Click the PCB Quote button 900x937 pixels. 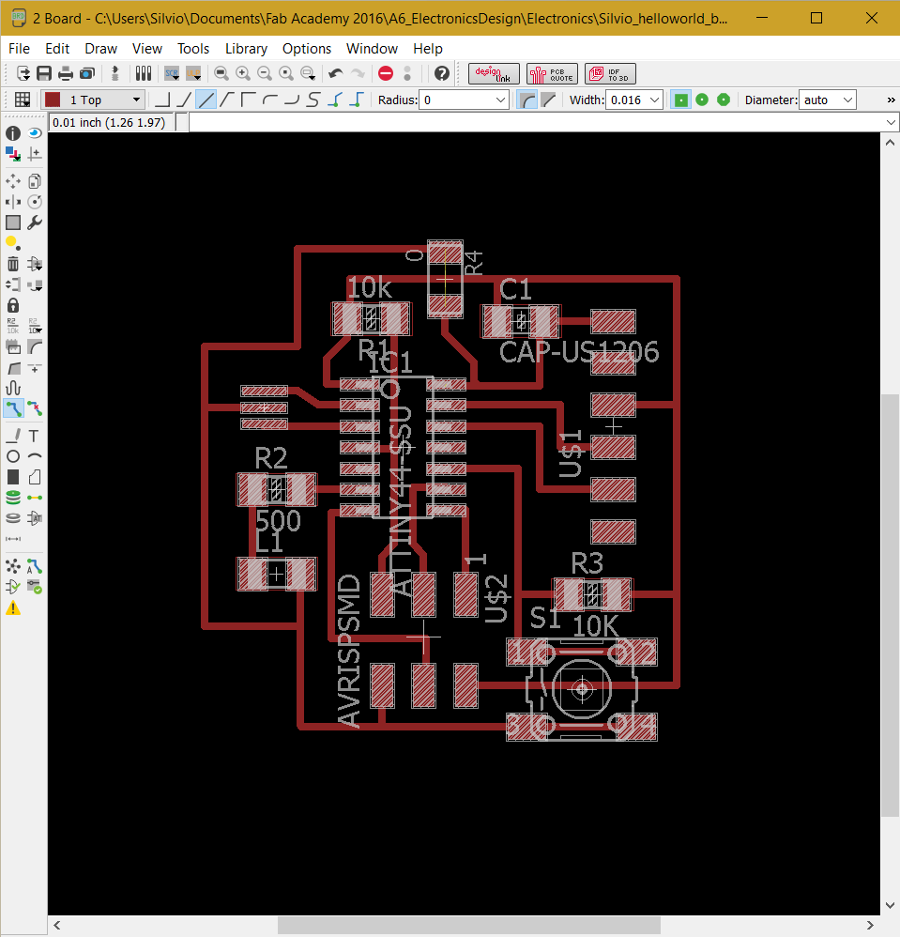pyautogui.click(x=552, y=74)
